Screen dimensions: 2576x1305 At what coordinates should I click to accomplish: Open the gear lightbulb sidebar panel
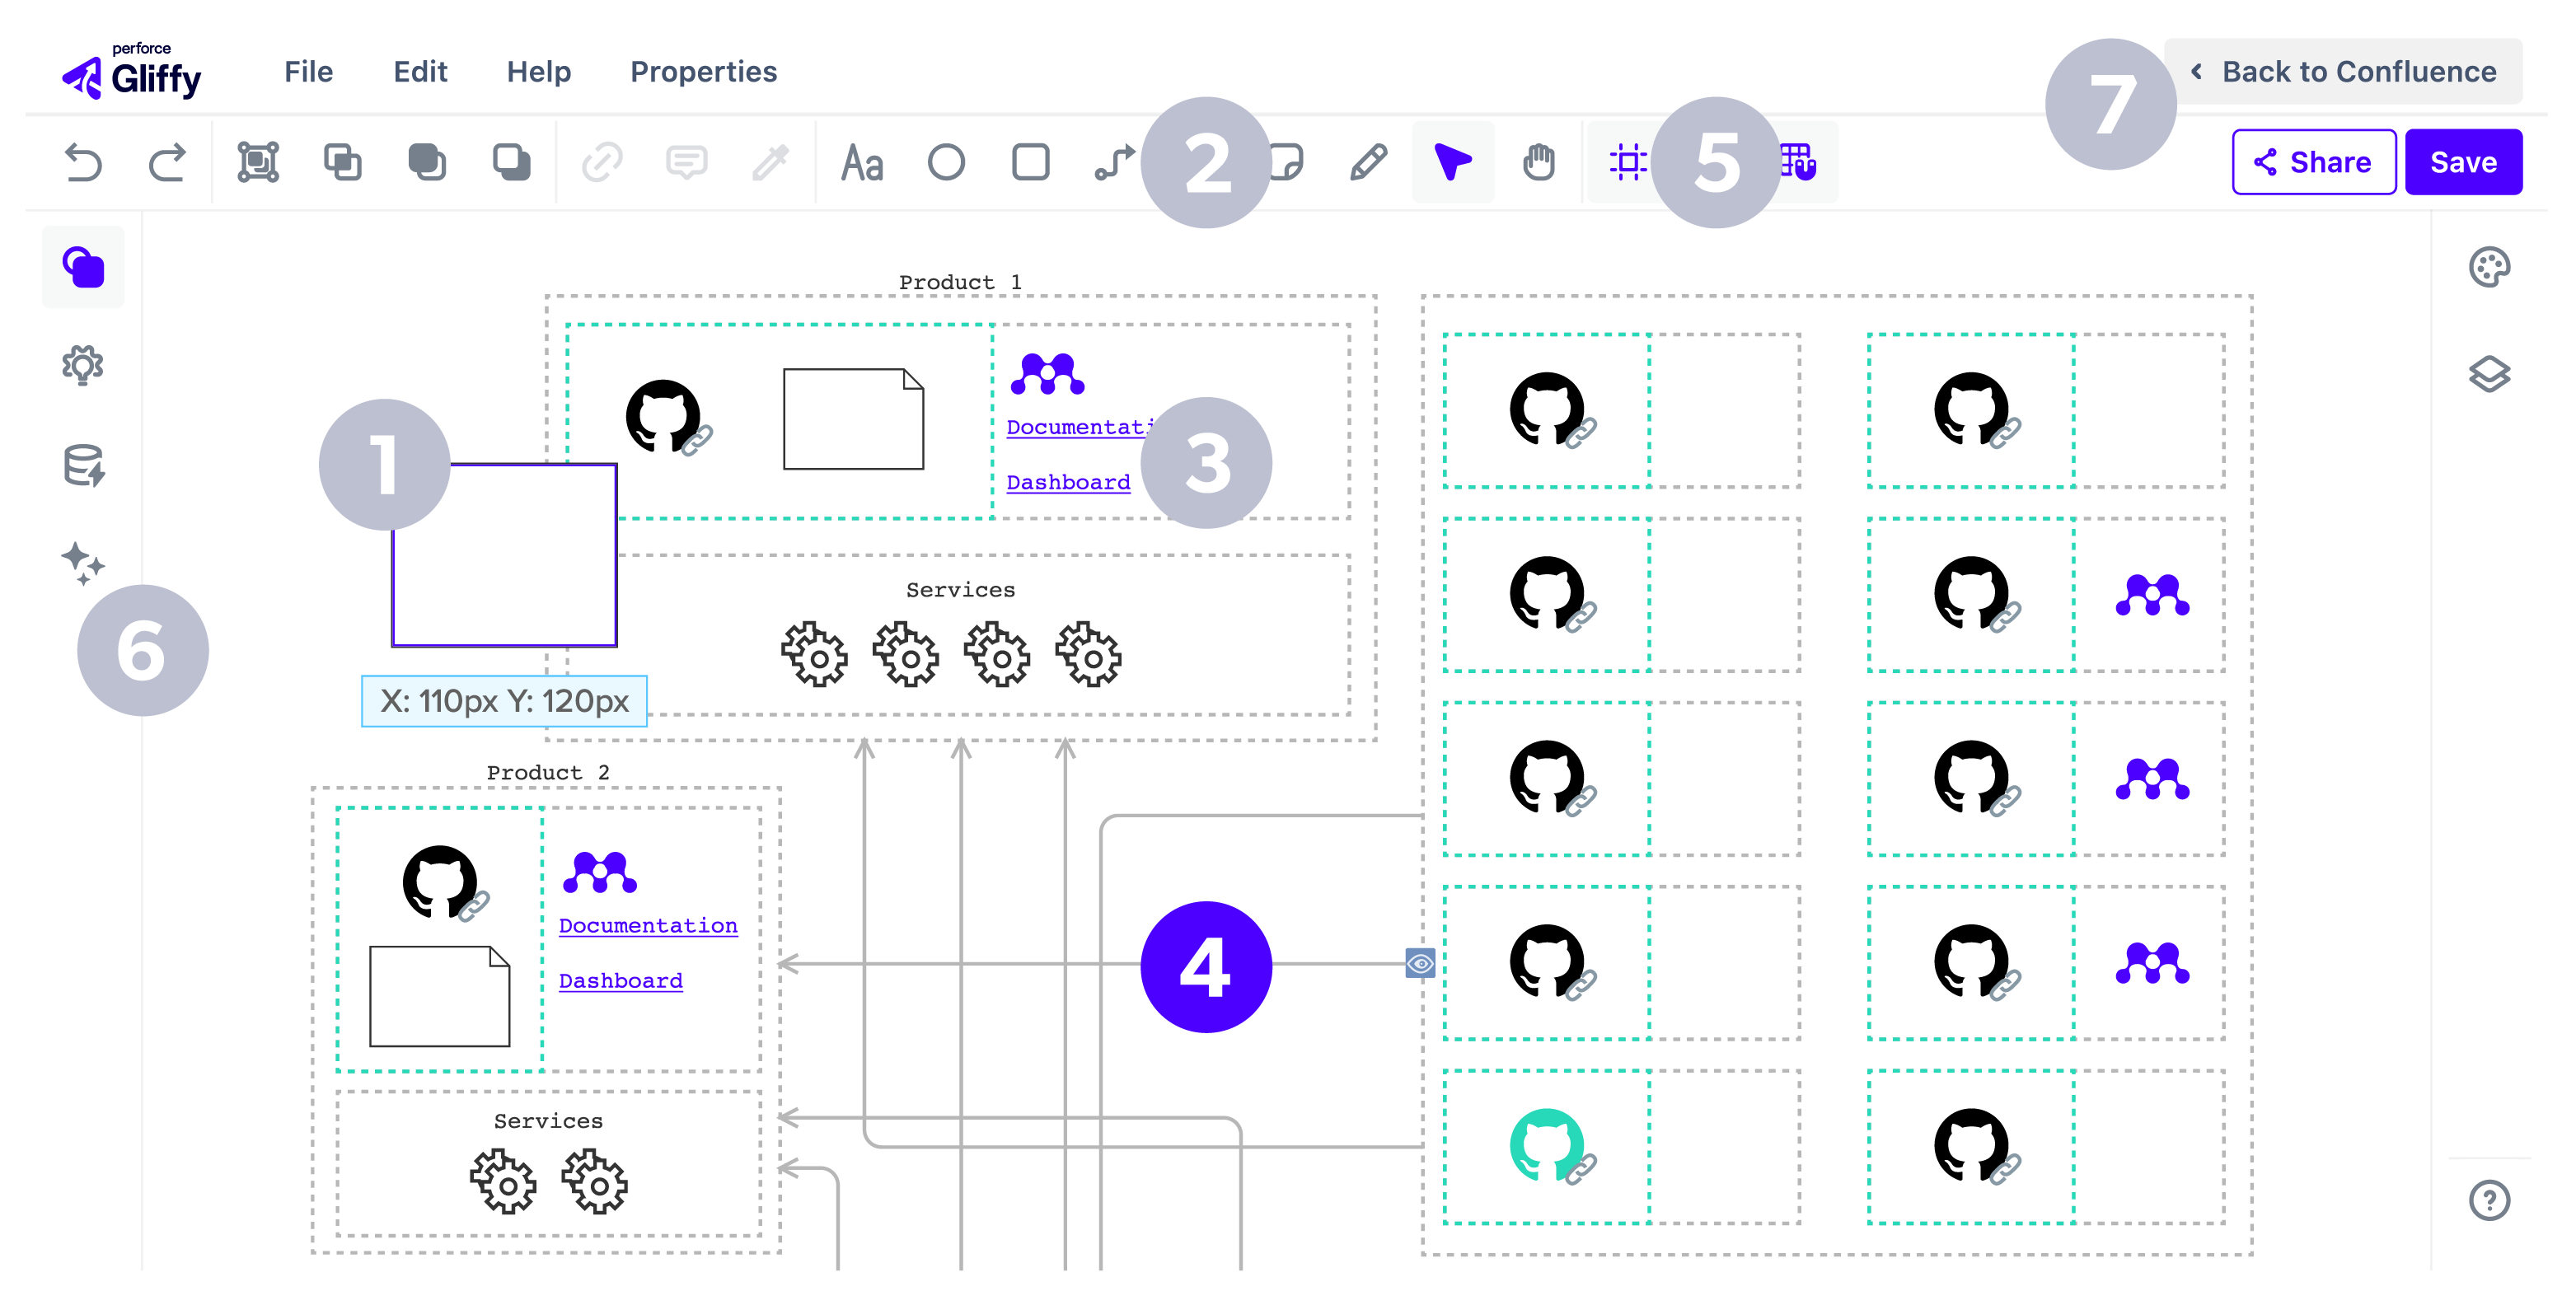click(x=83, y=366)
